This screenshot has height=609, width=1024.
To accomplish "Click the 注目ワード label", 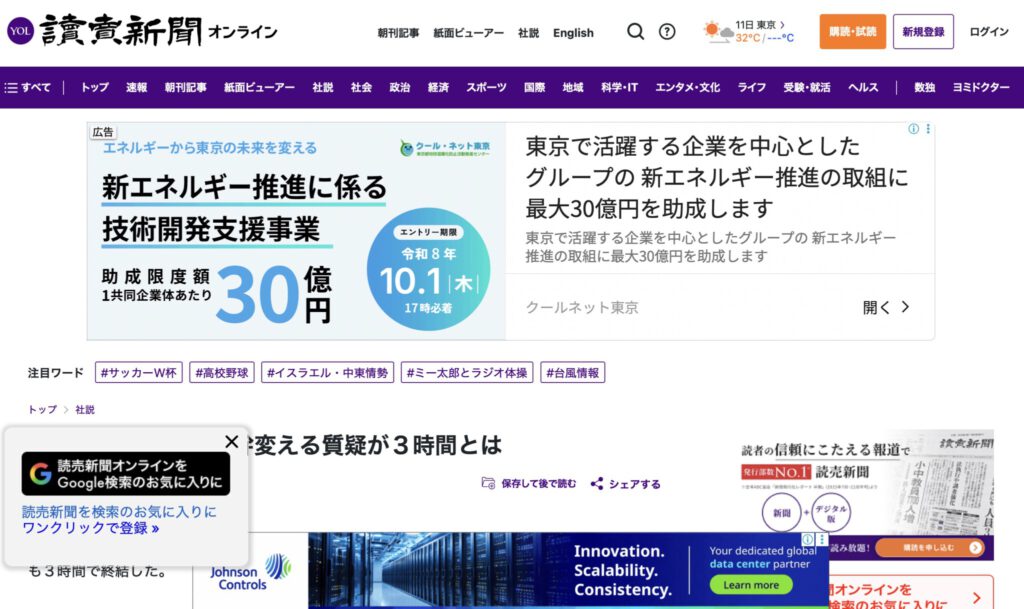I will [x=56, y=373].
